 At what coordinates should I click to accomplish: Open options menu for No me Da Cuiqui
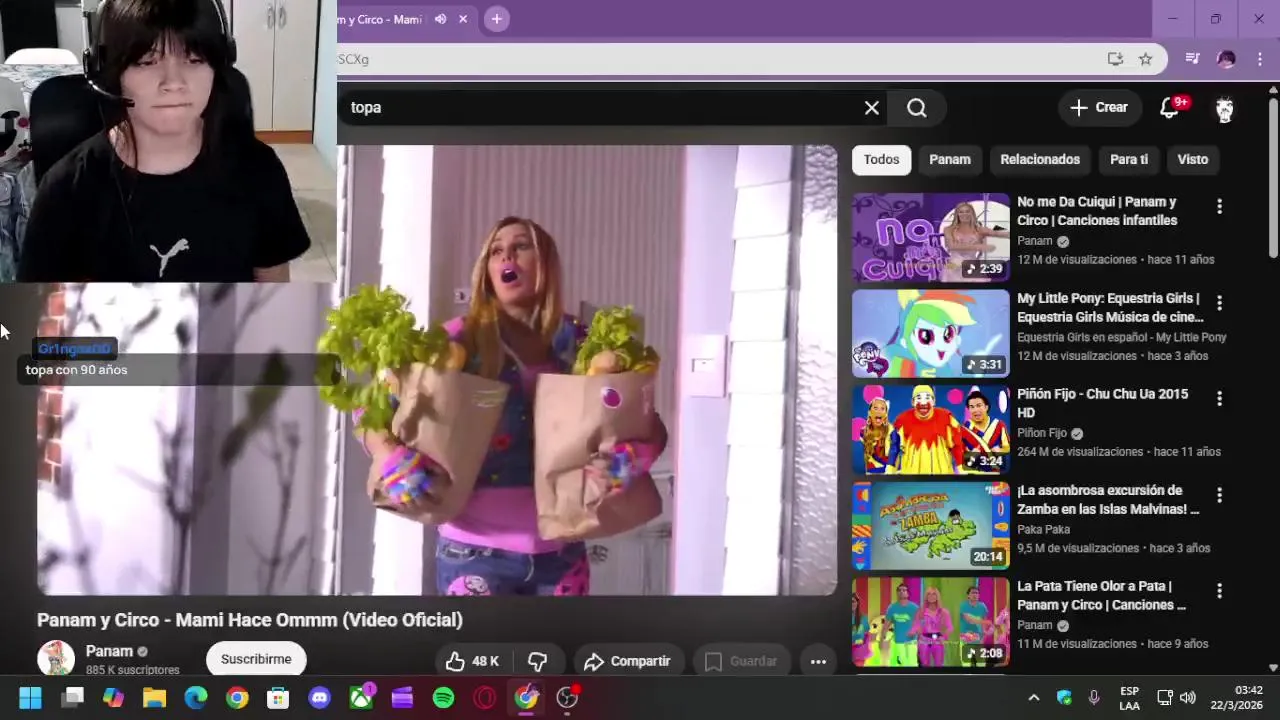pyautogui.click(x=1219, y=207)
